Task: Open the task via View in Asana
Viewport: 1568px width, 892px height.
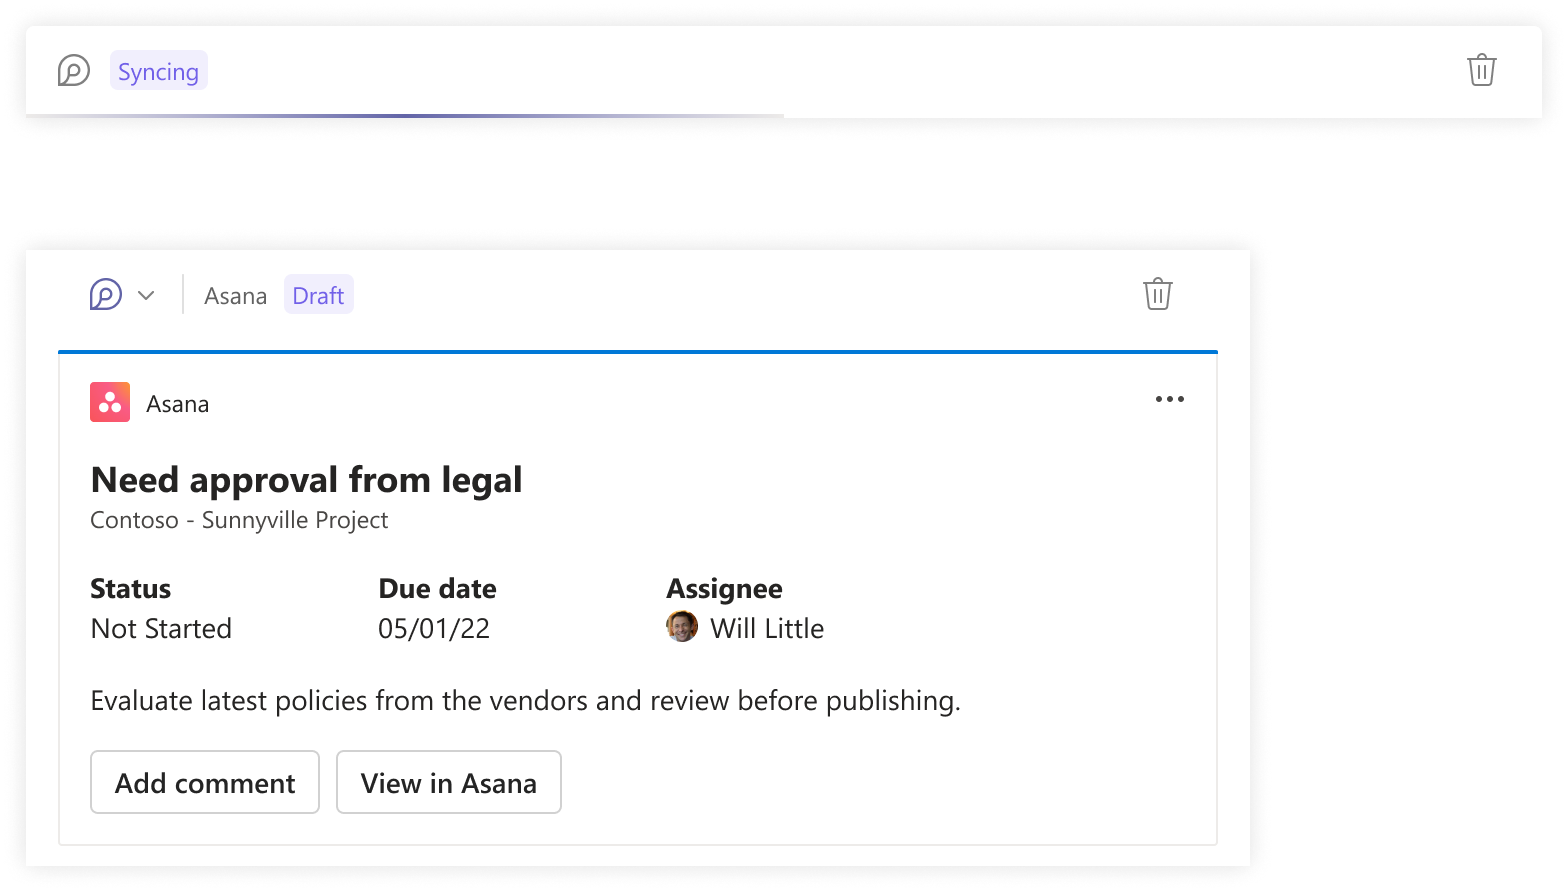Action: click(448, 783)
